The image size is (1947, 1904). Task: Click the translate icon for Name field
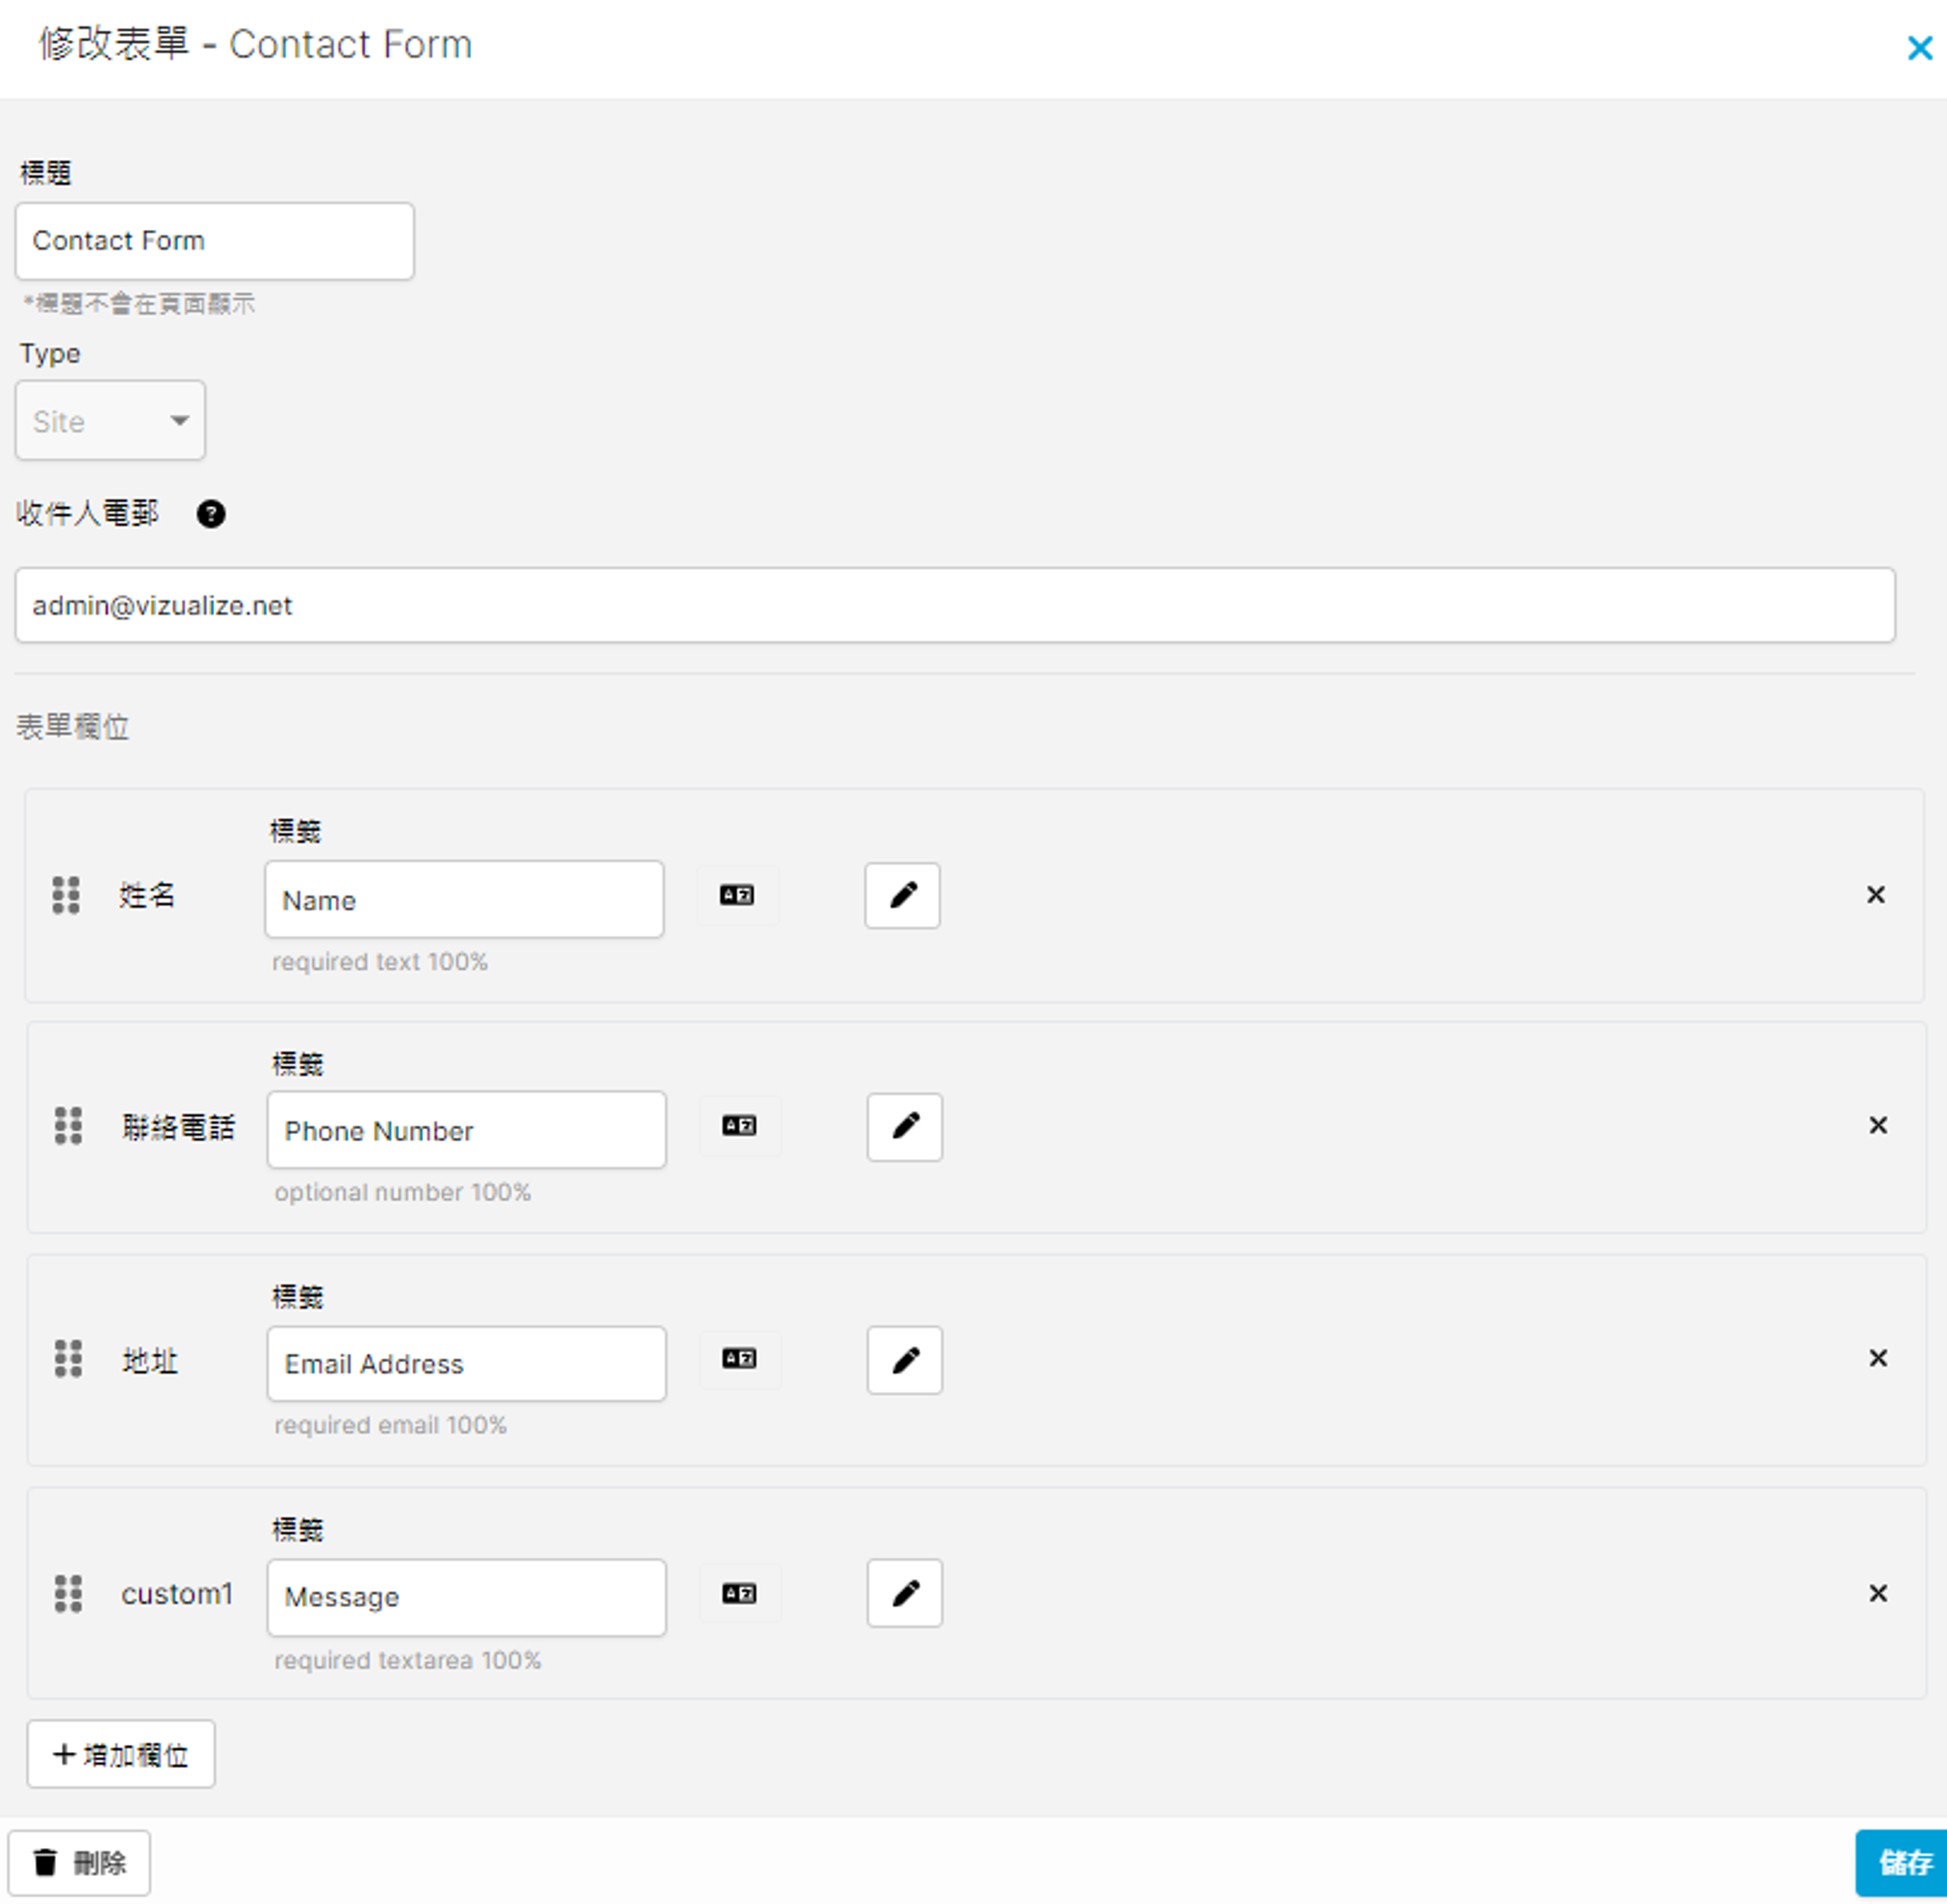[x=737, y=895]
